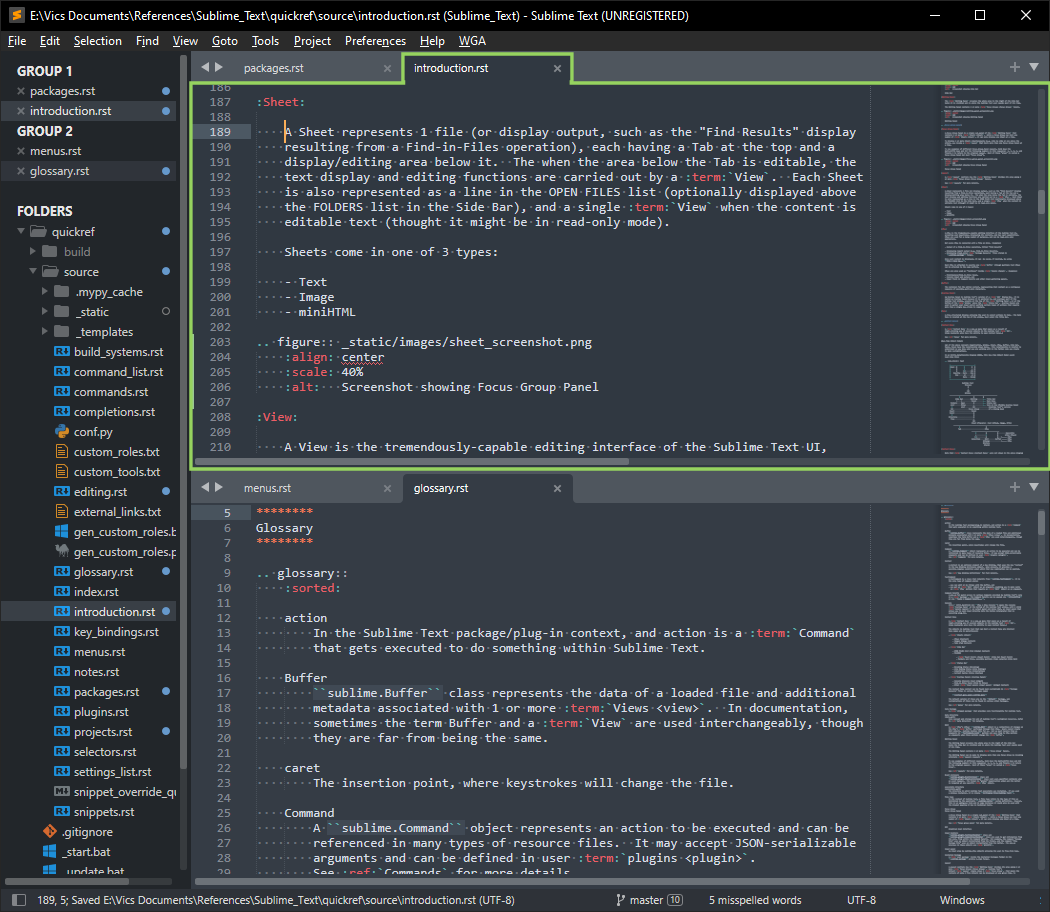
Task: Click the left tab-scroll arrow in top pane
Action: coord(205,67)
